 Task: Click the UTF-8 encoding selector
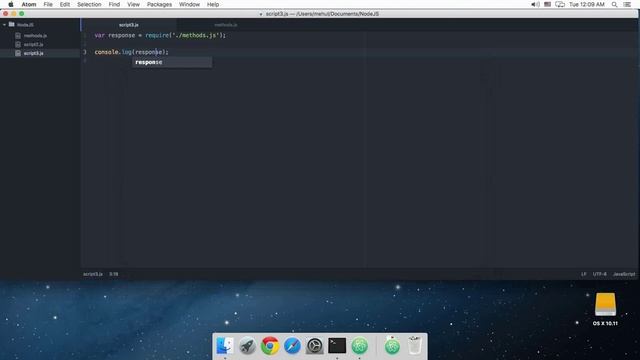tap(600, 274)
